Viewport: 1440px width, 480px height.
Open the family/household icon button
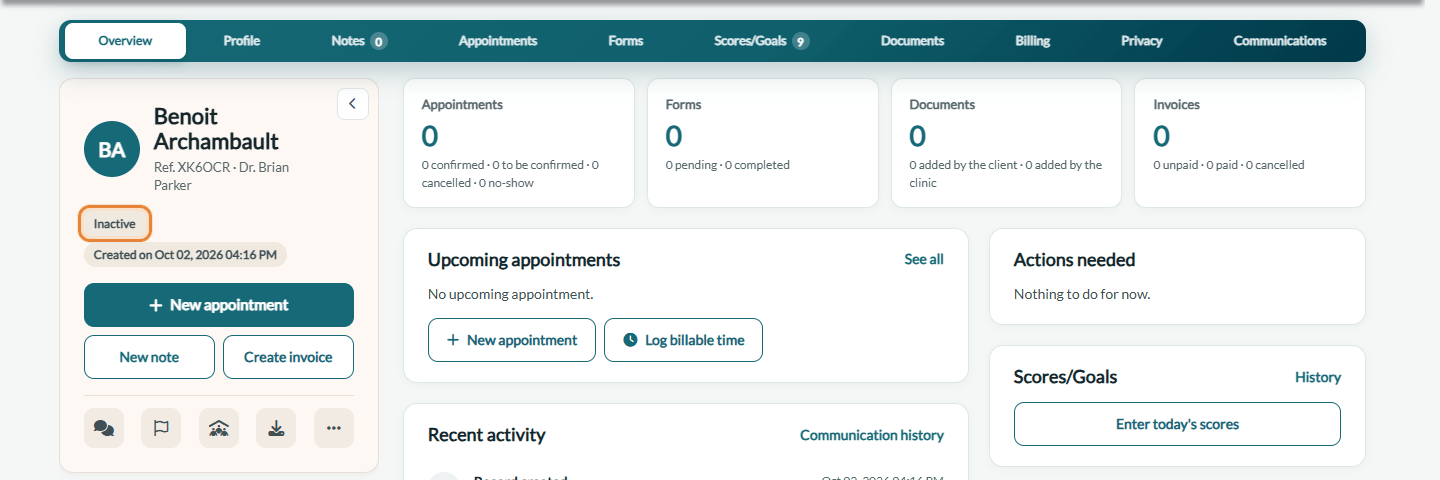(219, 428)
